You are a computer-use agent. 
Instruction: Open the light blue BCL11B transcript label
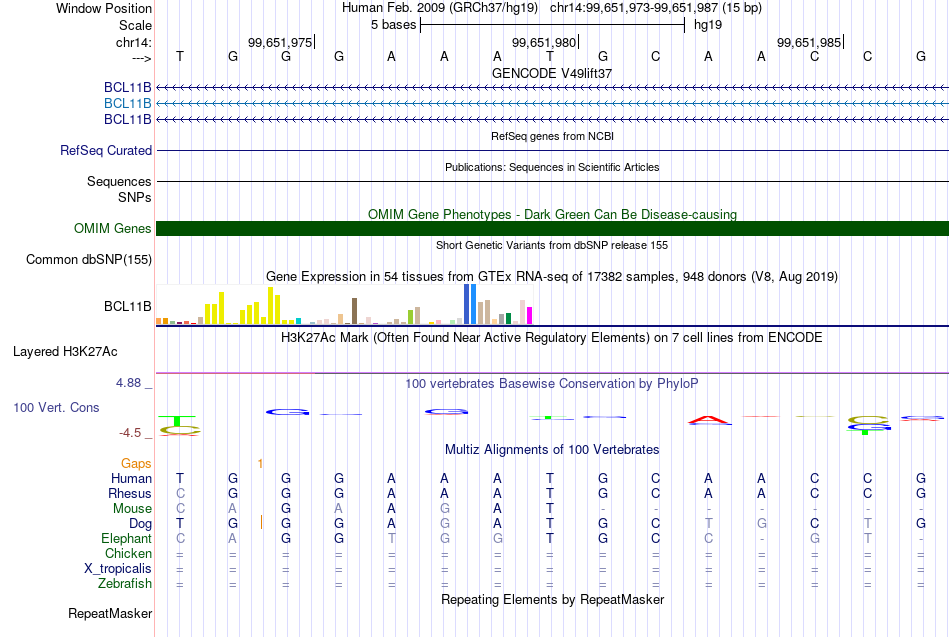[127, 104]
